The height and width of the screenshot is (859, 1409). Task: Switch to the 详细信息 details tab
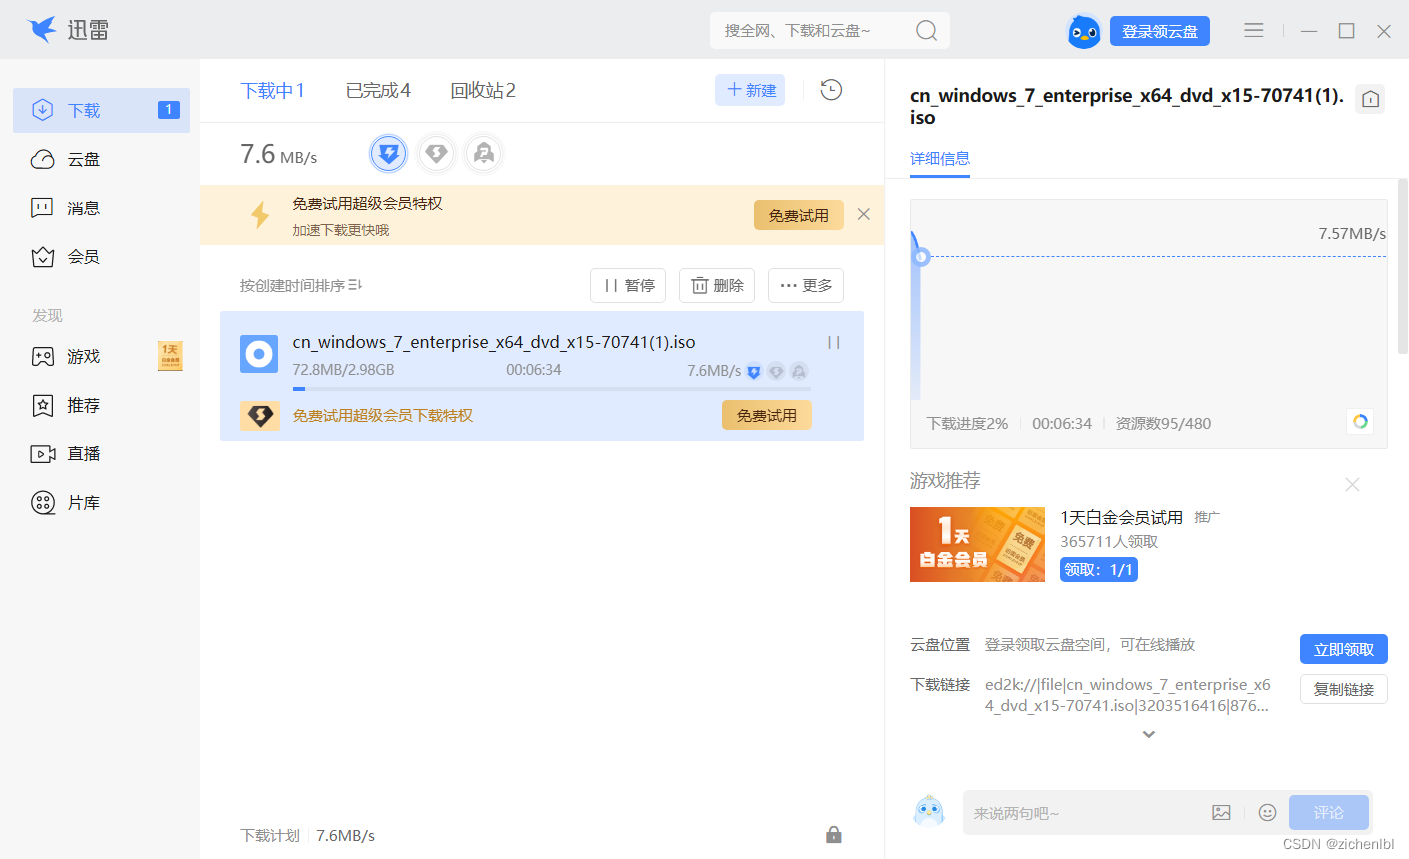point(940,158)
